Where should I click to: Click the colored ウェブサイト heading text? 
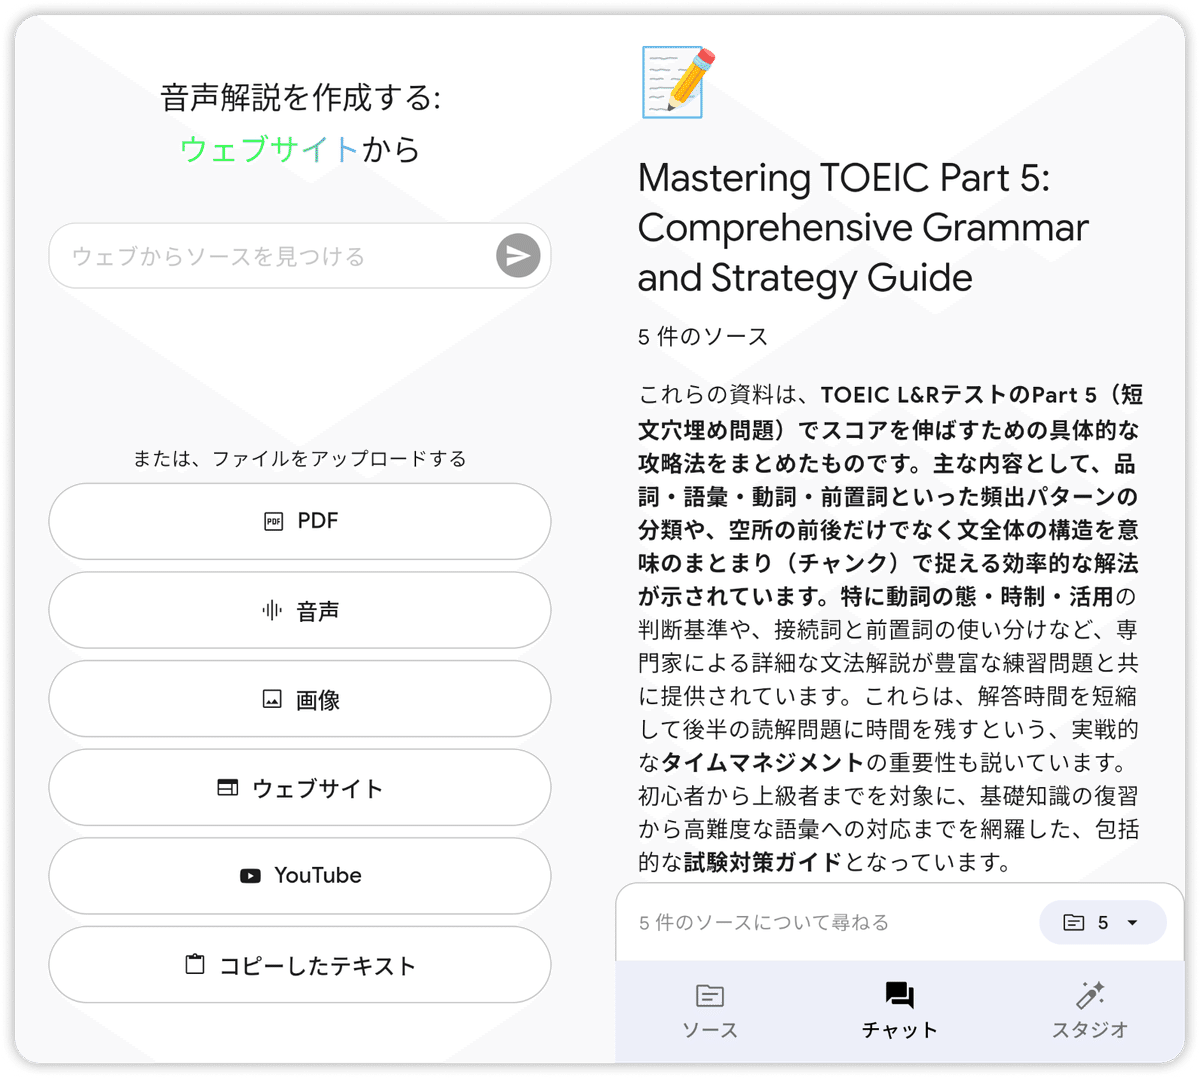click(269, 149)
